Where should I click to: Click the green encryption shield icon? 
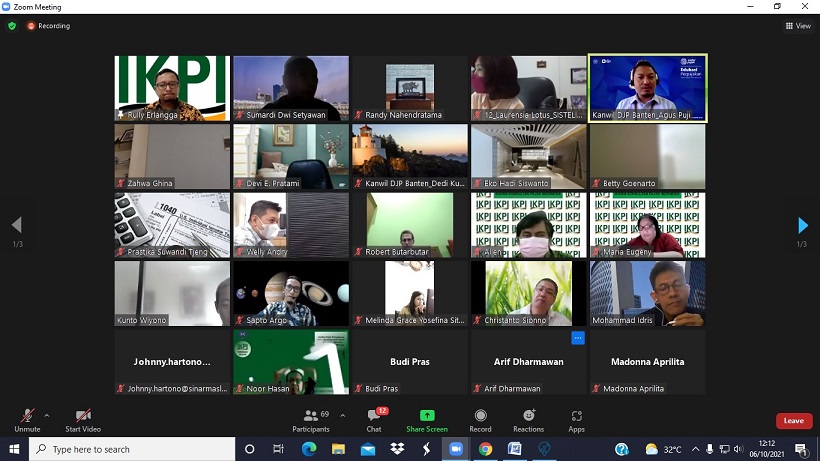12,26
